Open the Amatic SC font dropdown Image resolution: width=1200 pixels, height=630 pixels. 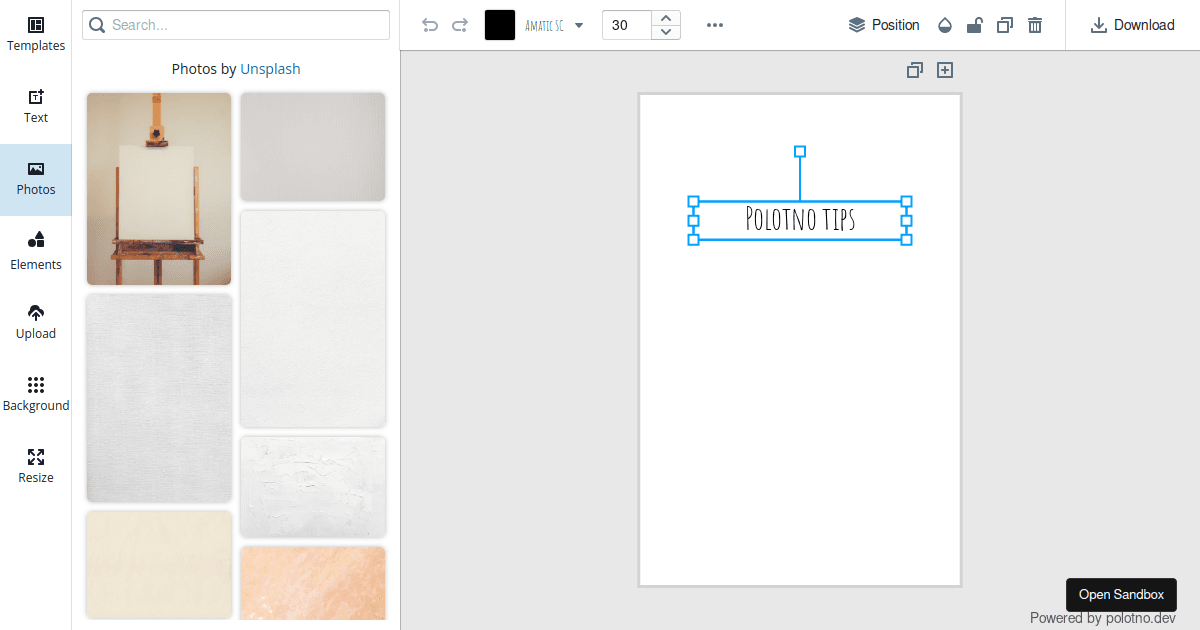point(553,25)
